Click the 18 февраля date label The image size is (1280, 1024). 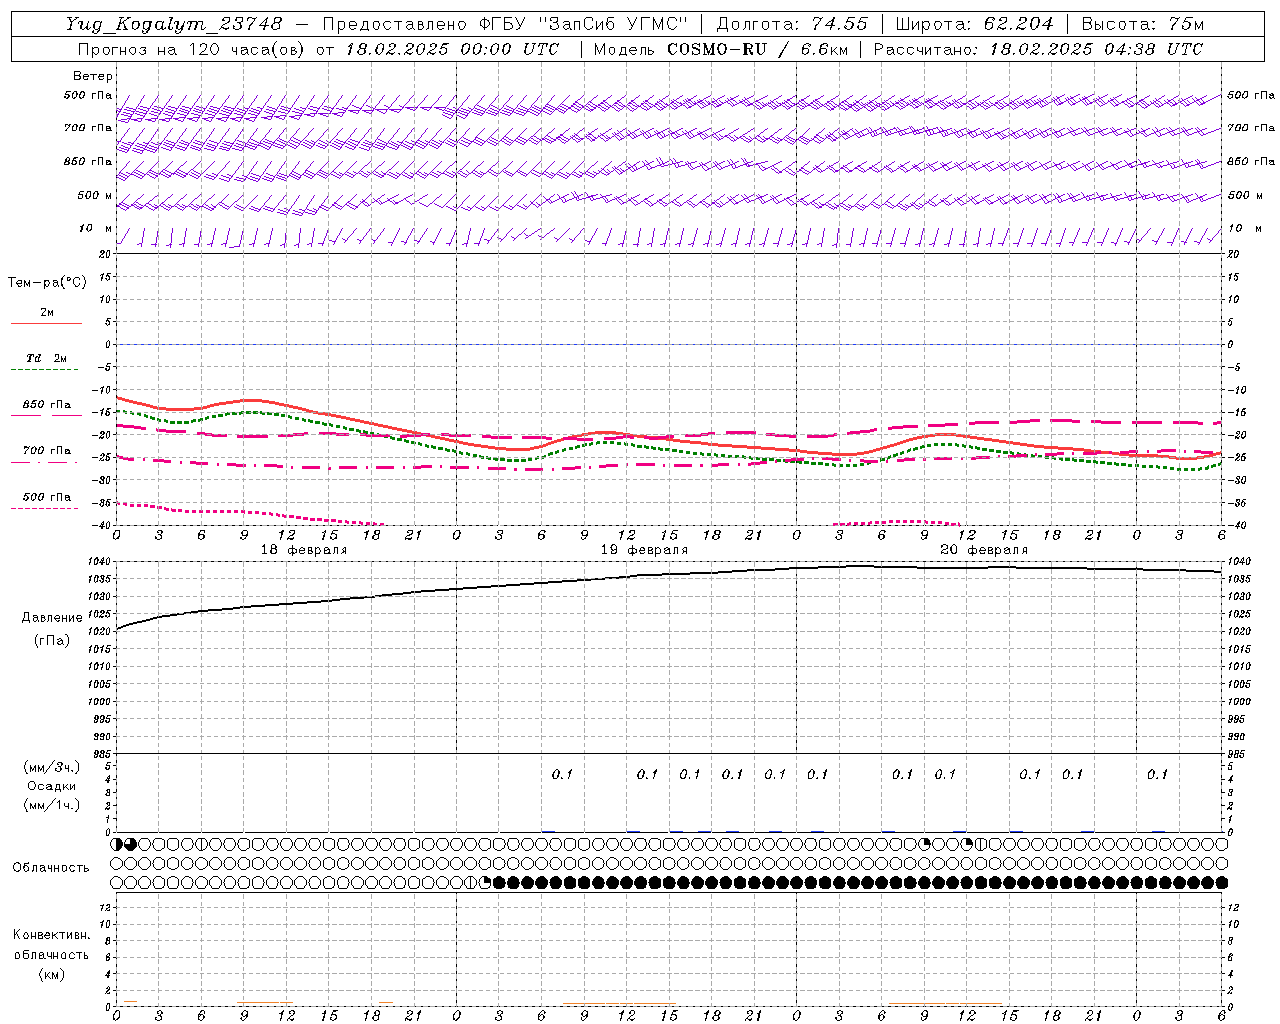(x=304, y=550)
